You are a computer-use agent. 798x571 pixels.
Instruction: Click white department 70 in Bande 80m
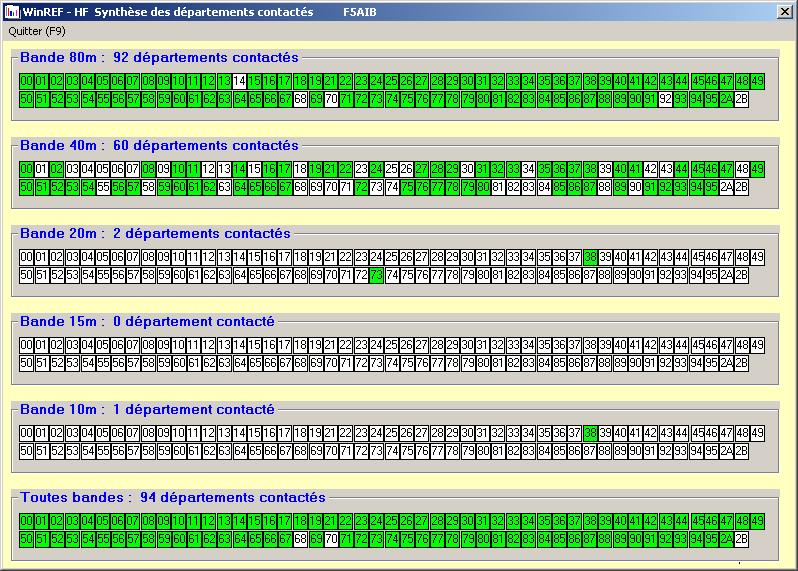pyautogui.click(x=331, y=99)
